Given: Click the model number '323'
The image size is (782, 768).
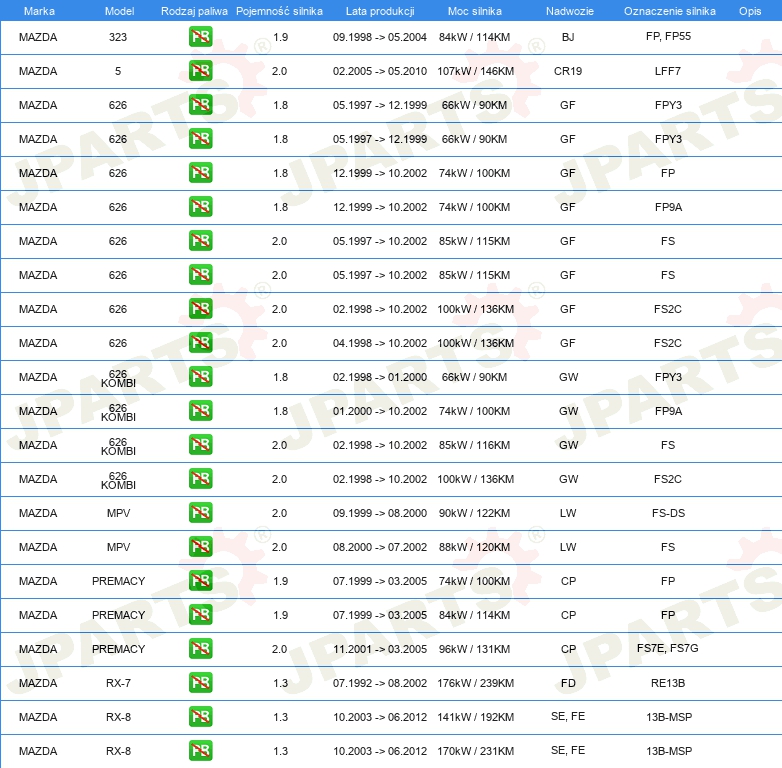Looking at the screenshot, I should point(118,37).
